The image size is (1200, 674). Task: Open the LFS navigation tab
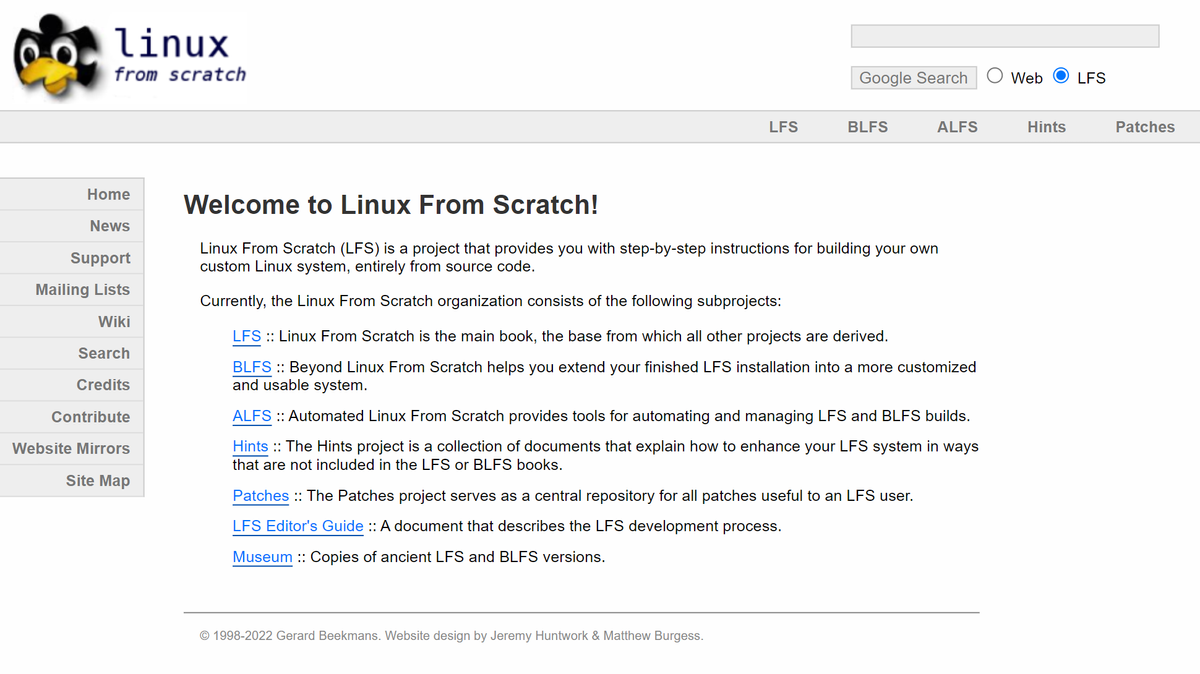pos(783,127)
